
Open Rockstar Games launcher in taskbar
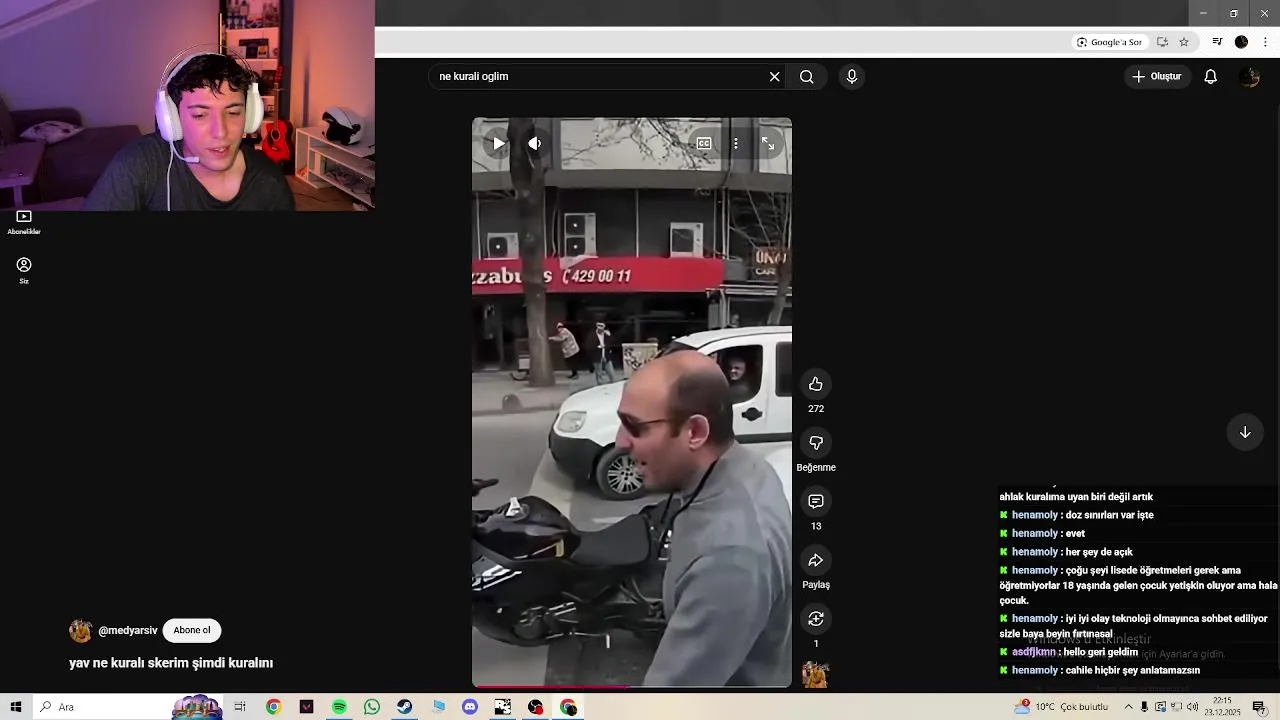tap(503, 707)
